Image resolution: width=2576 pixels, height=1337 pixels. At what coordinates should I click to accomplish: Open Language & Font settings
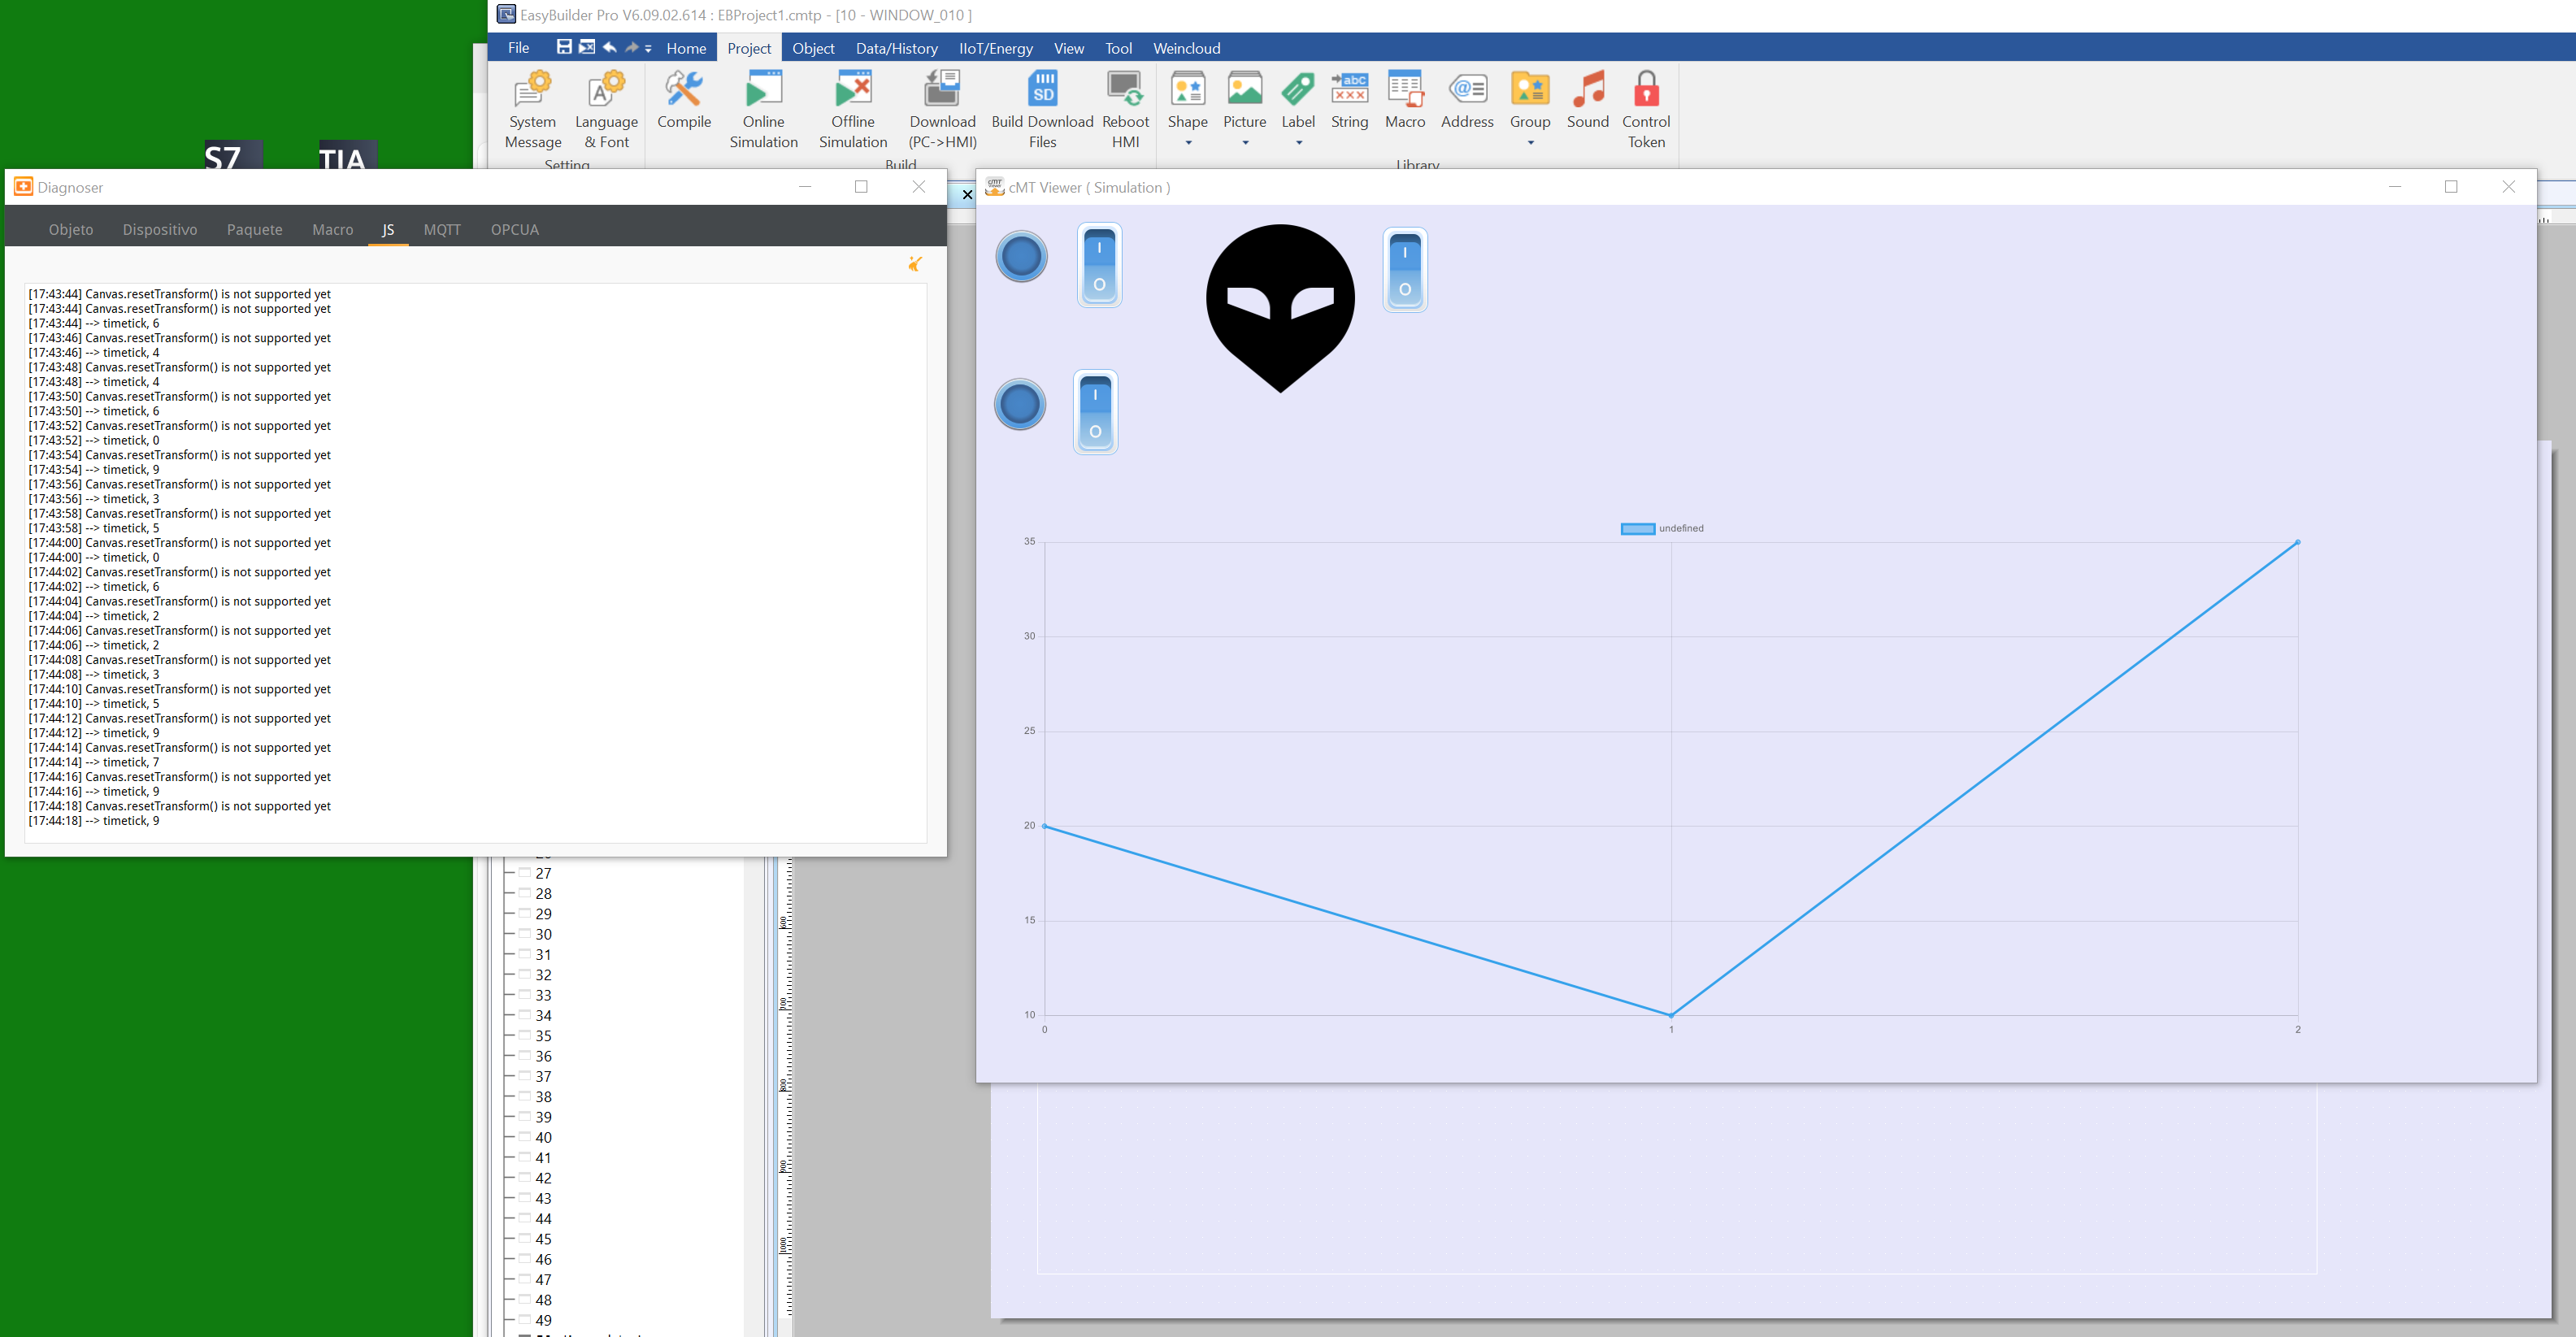click(x=606, y=109)
